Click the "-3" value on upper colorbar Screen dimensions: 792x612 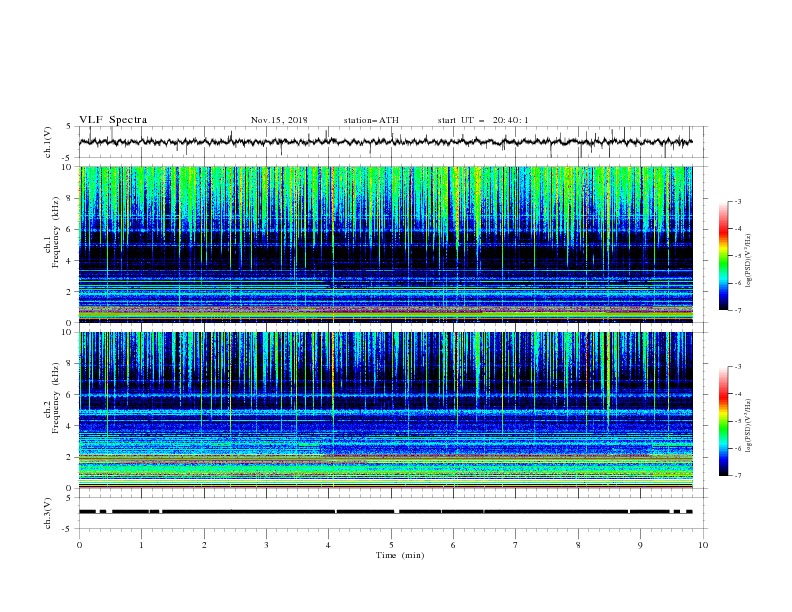coord(737,201)
